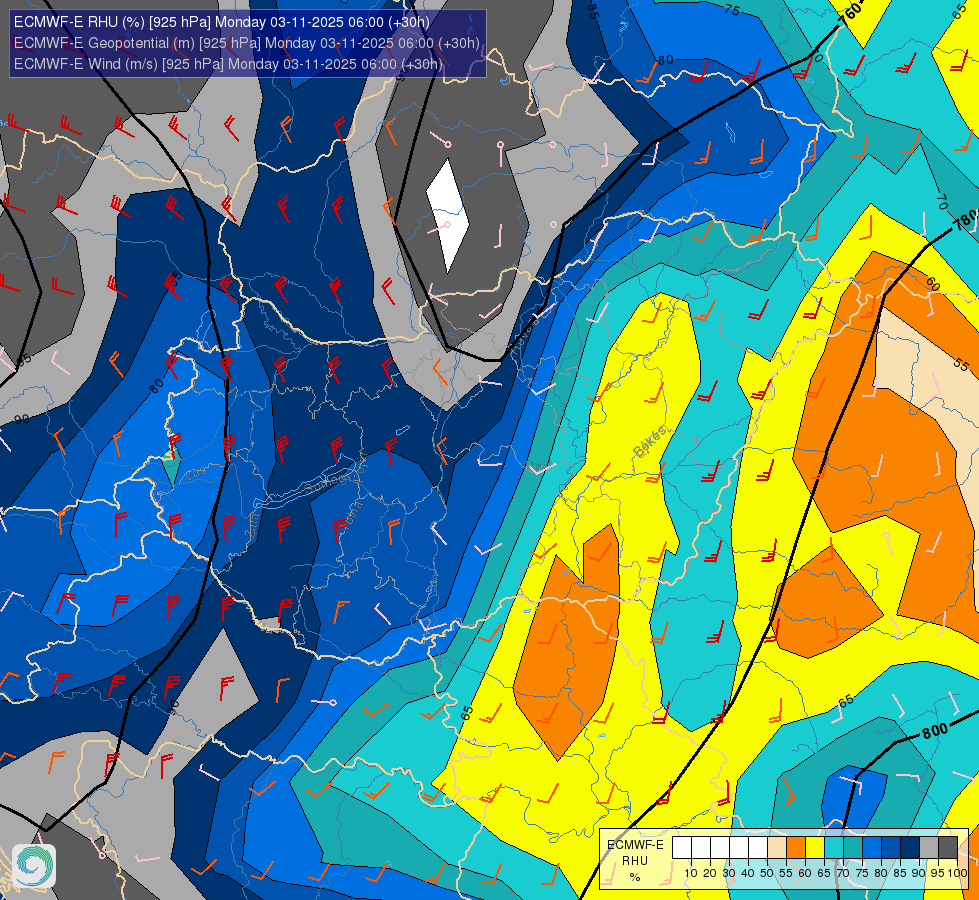The width and height of the screenshot is (979, 900).
Task: Click the orange 55–60 legend swatch
Action: (796, 848)
